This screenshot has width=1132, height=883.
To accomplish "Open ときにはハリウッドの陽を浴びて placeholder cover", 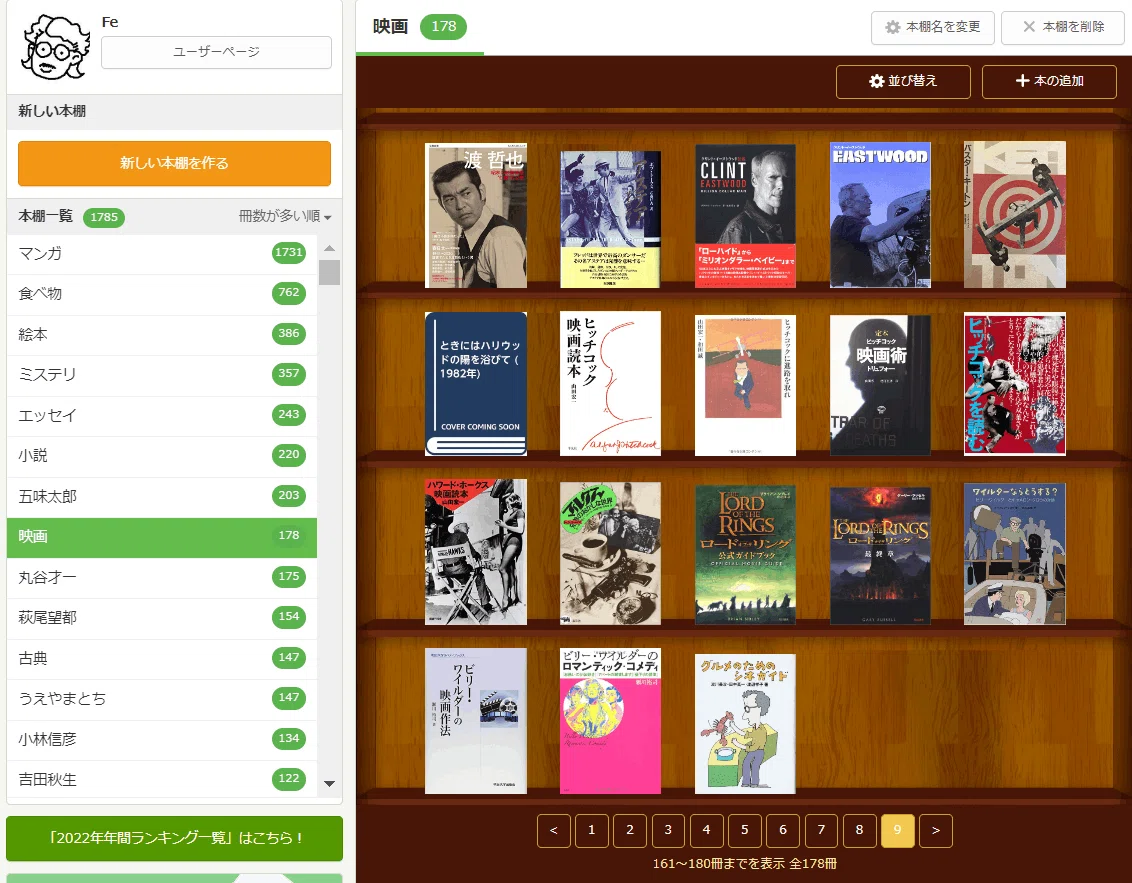I will (476, 383).
